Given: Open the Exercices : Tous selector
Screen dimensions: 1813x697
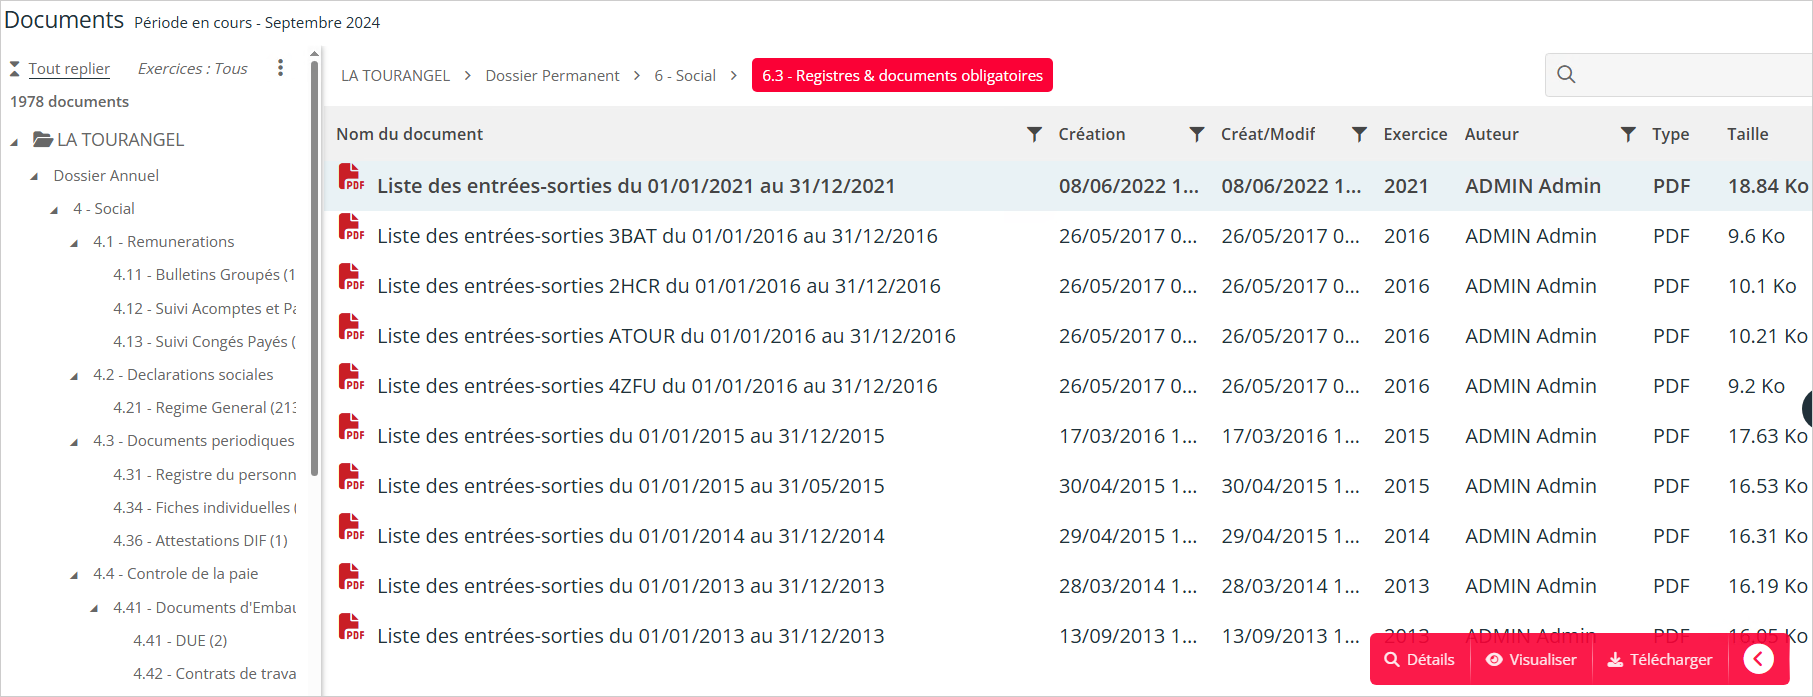Looking at the screenshot, I should [192, 68].
